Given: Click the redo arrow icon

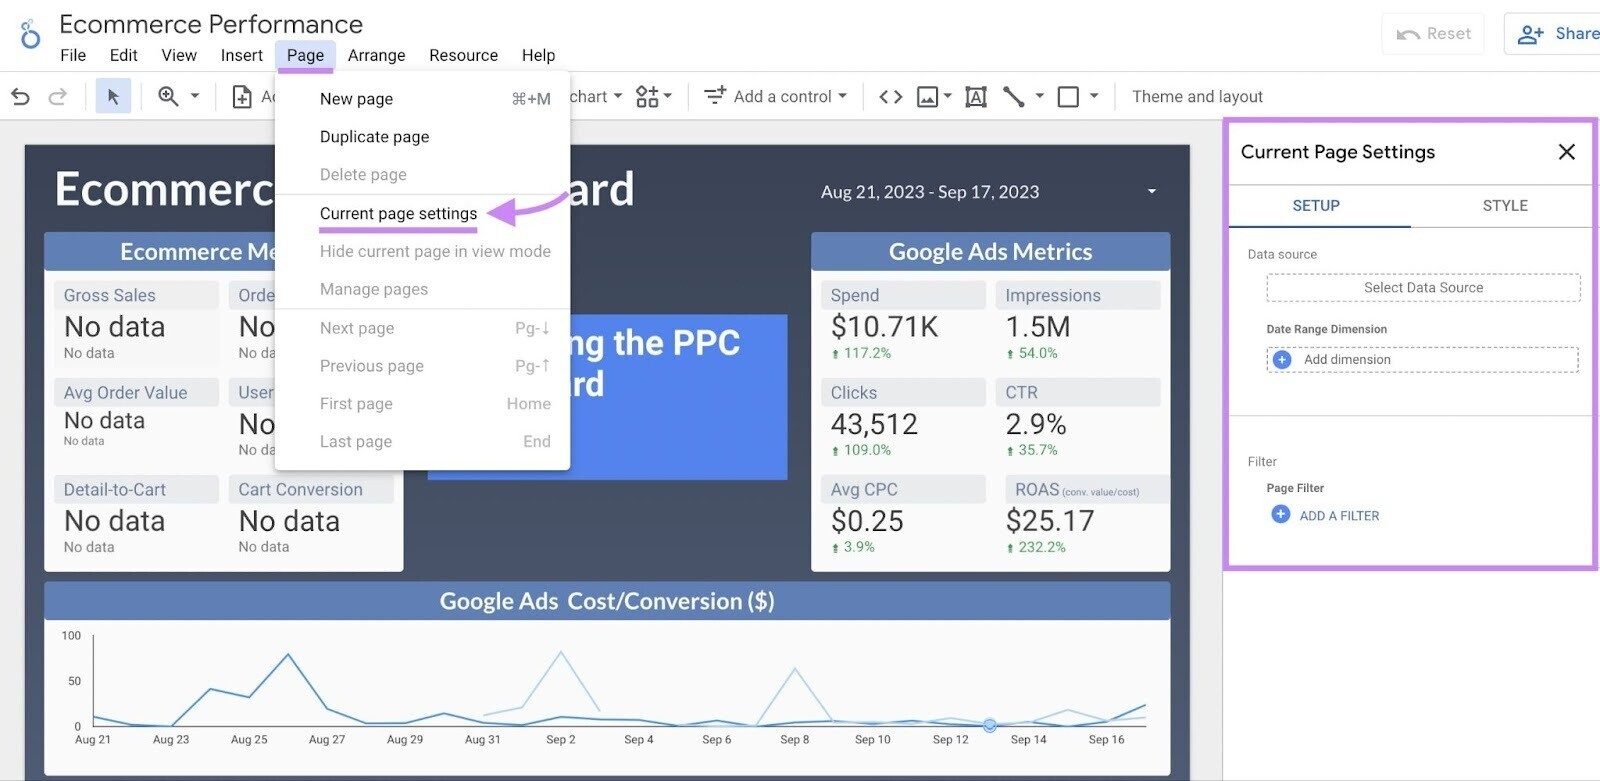Looking at the screenshot, I should point(58,97).
